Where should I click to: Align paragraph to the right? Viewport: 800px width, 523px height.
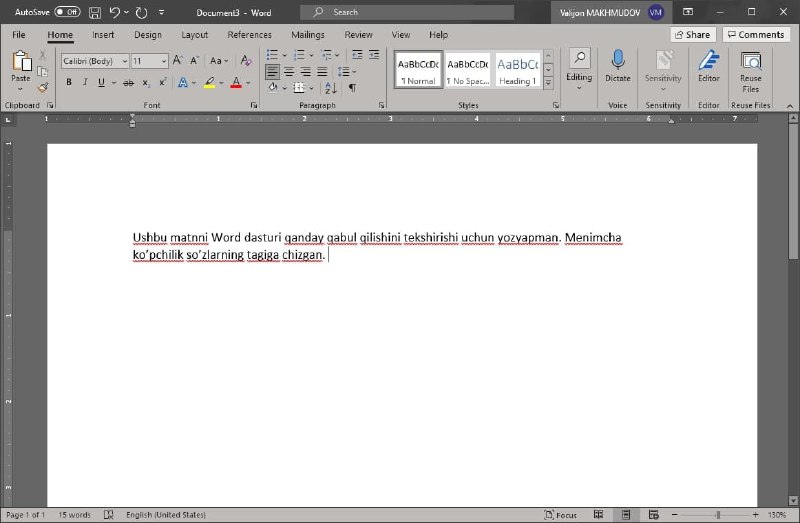coord(306,71)
